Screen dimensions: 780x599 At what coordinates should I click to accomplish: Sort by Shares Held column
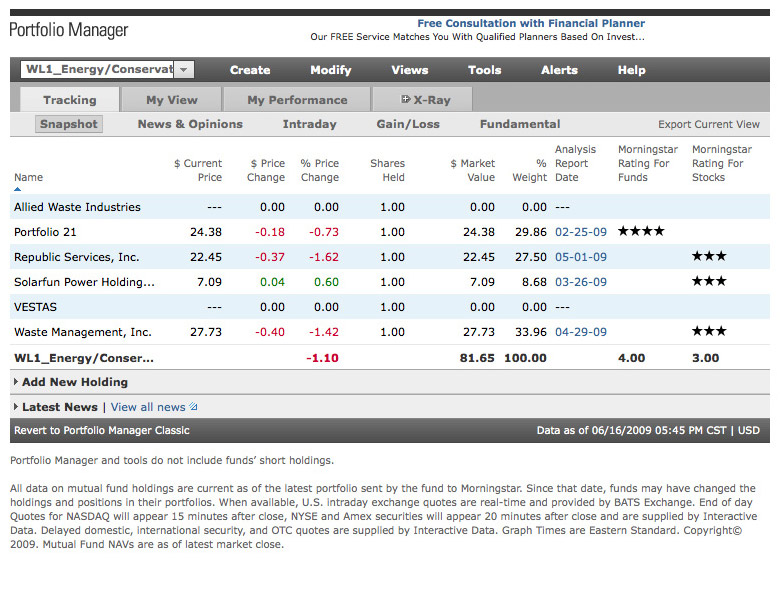[x=388, y=171]
